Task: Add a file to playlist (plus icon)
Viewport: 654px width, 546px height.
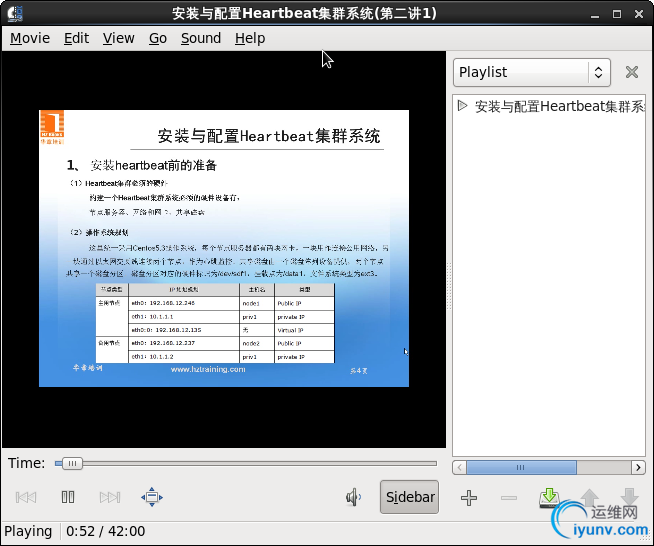Action: point(469,498)
